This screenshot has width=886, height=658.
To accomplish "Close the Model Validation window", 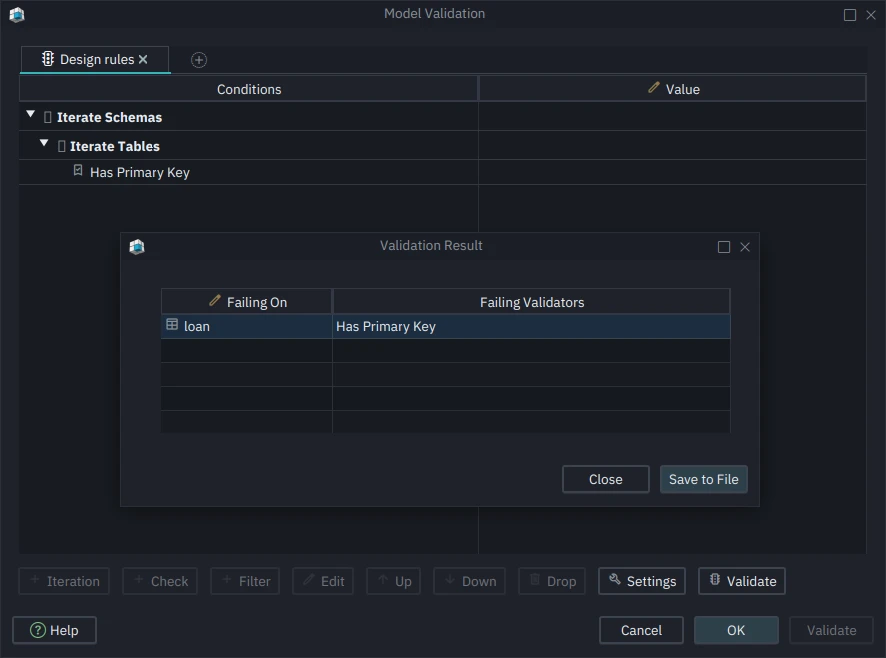I will pos(871,15).
